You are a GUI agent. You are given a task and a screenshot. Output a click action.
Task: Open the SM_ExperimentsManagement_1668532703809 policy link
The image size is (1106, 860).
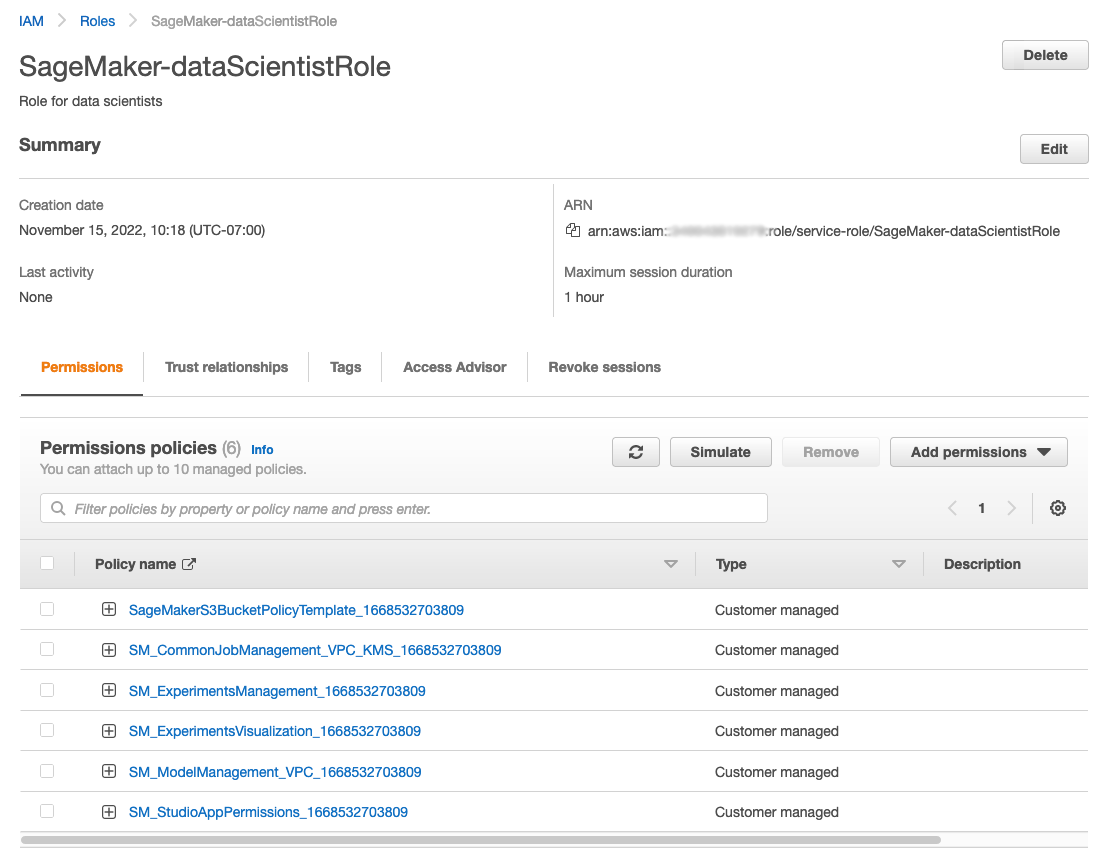[277, 691]
